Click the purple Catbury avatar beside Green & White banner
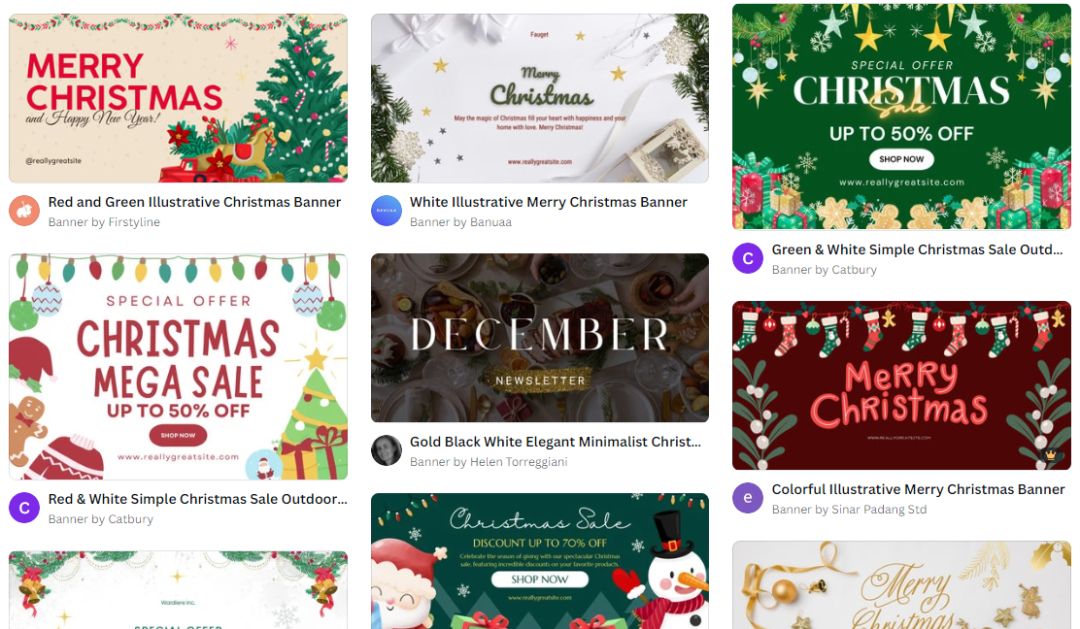 tap(748, 258)
